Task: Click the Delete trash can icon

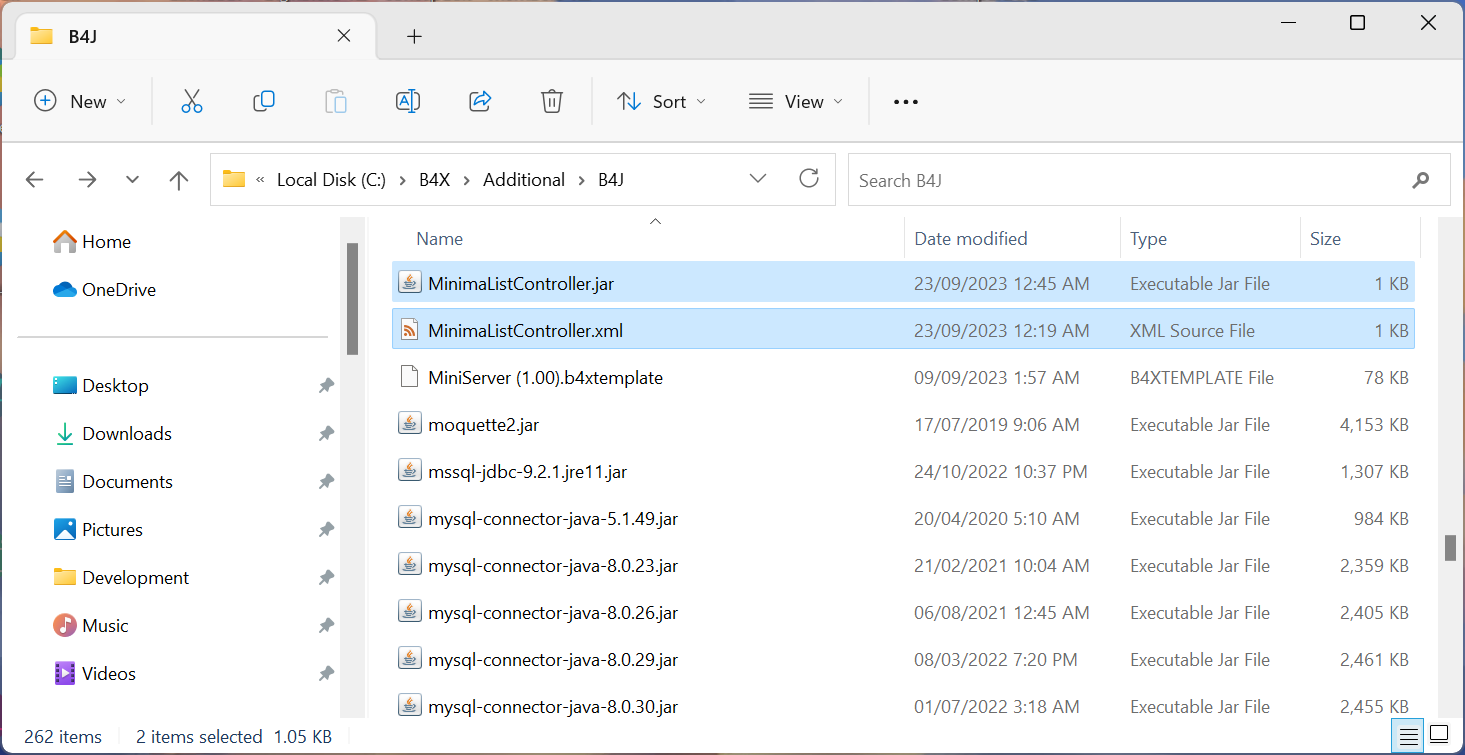Action: click(552, 101)
